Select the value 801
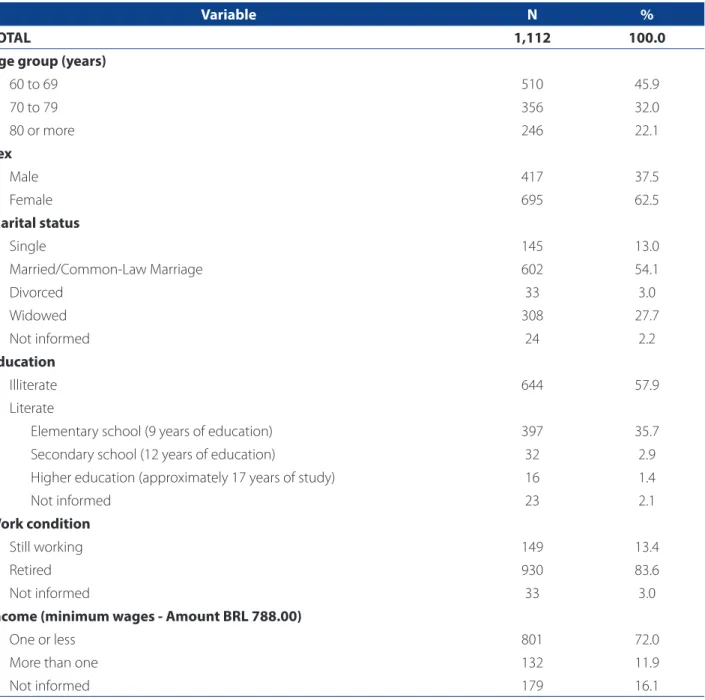705x700 pixels. (532, 639)
